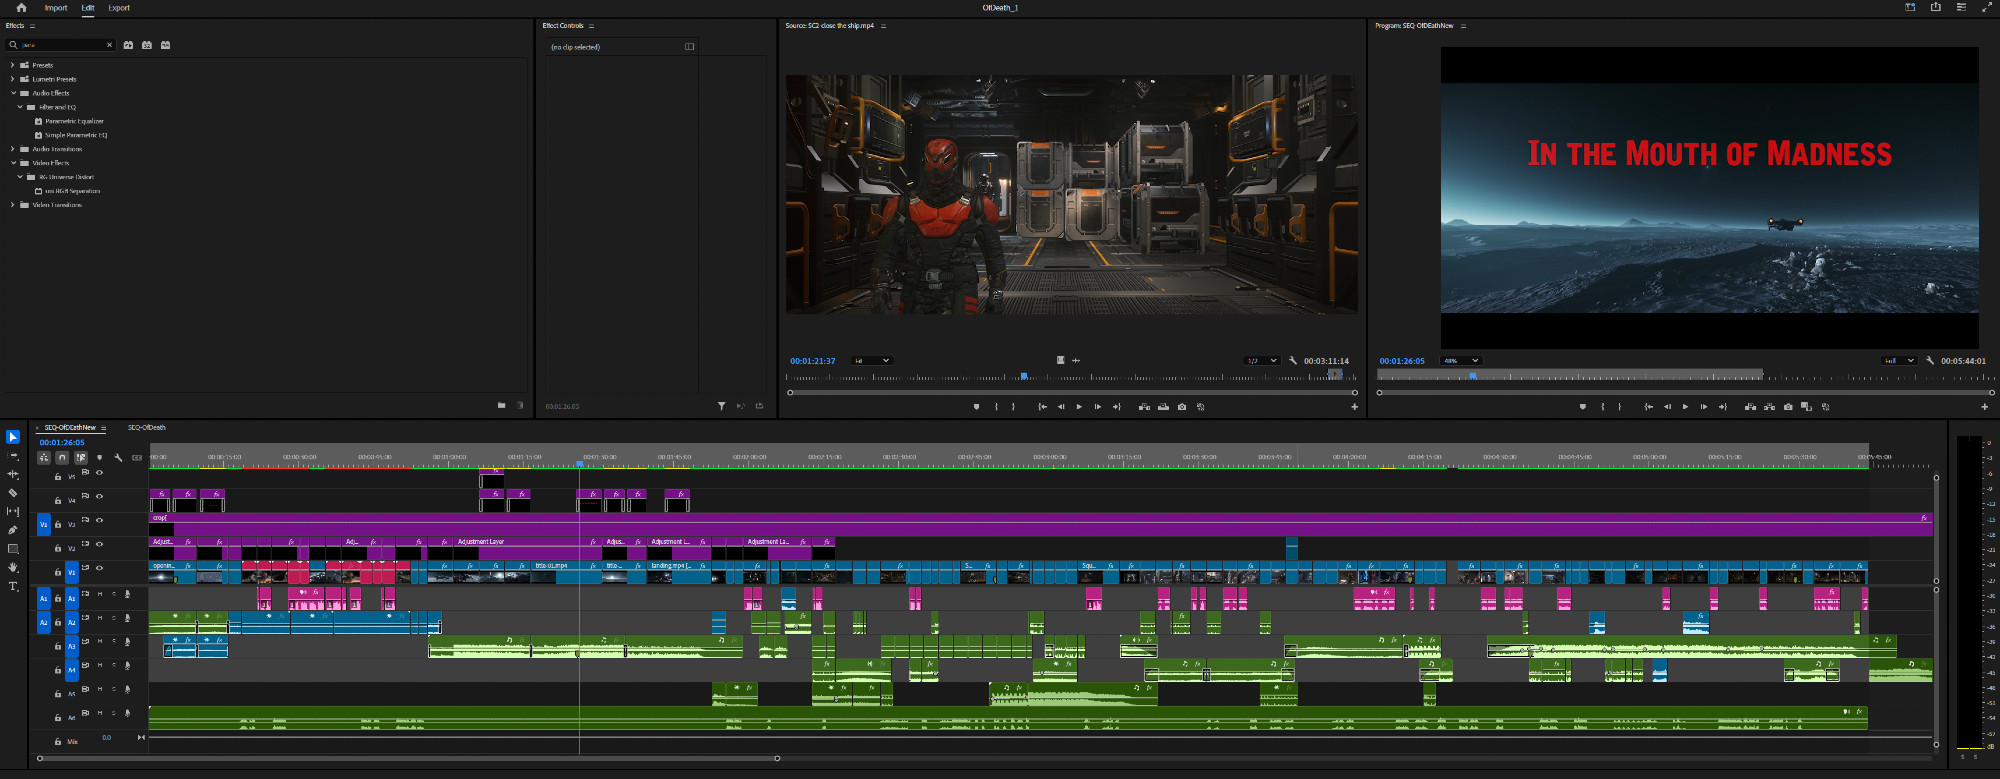Screen dimensions: 2000x779
Task: Select the Pen tool
Action: [13, 530]
